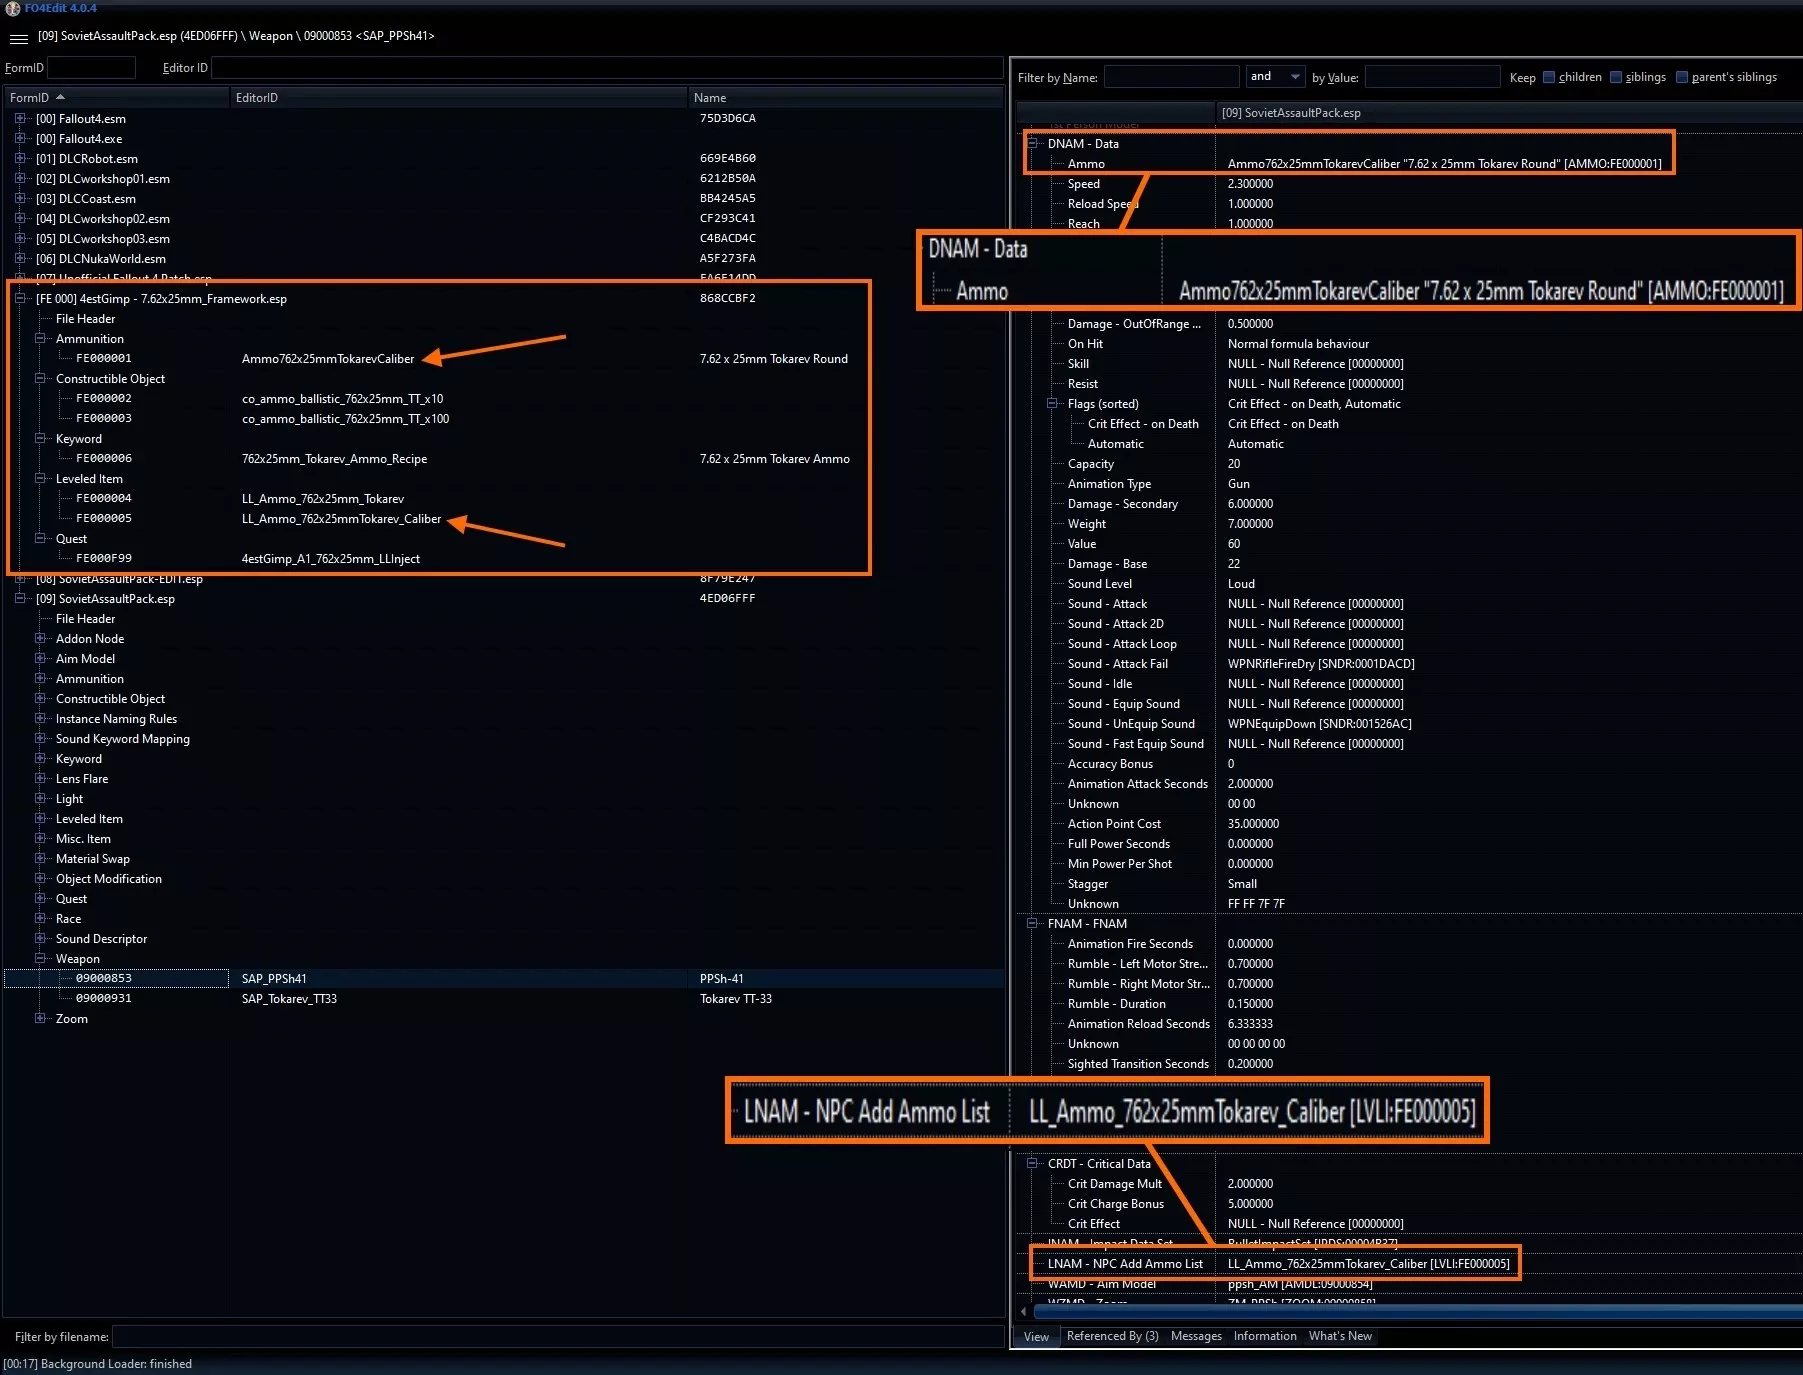Toggle the Keep siblings checkbox

tap(1616, 77)
